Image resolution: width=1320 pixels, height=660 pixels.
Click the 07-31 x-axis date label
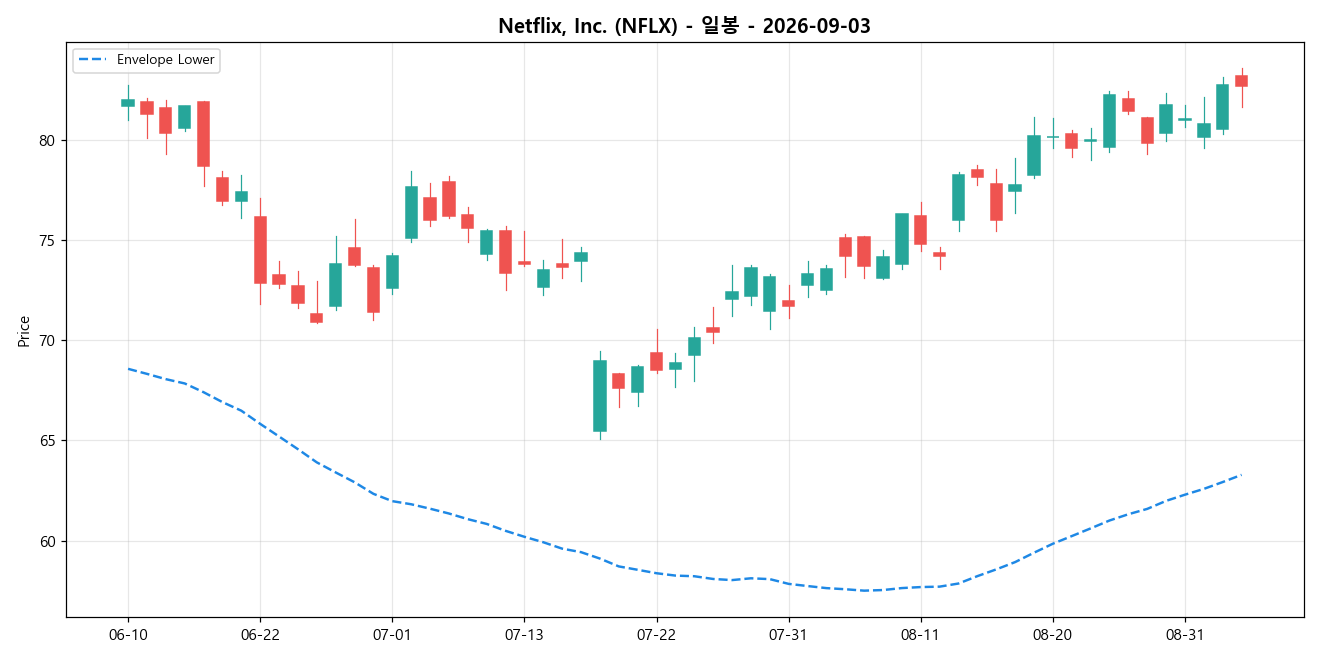click(x=788, y=634)
